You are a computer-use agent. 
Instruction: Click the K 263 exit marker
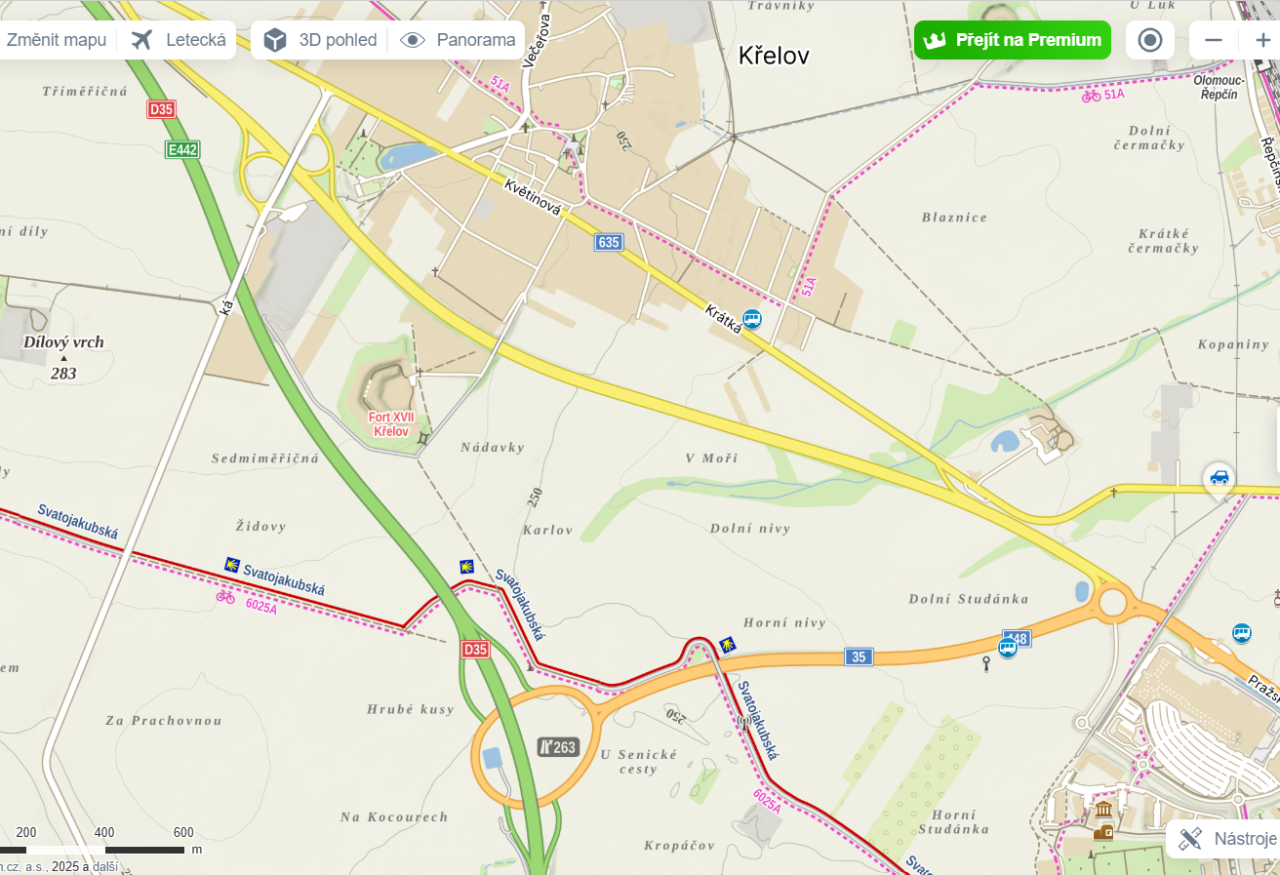[x=558, y=746]
